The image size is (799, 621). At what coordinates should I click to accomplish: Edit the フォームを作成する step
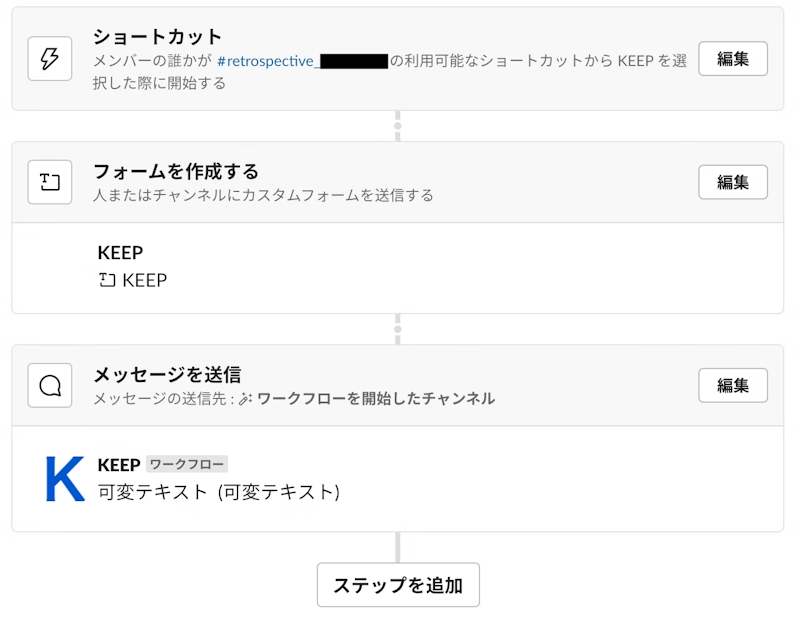(x=733, y=182)
